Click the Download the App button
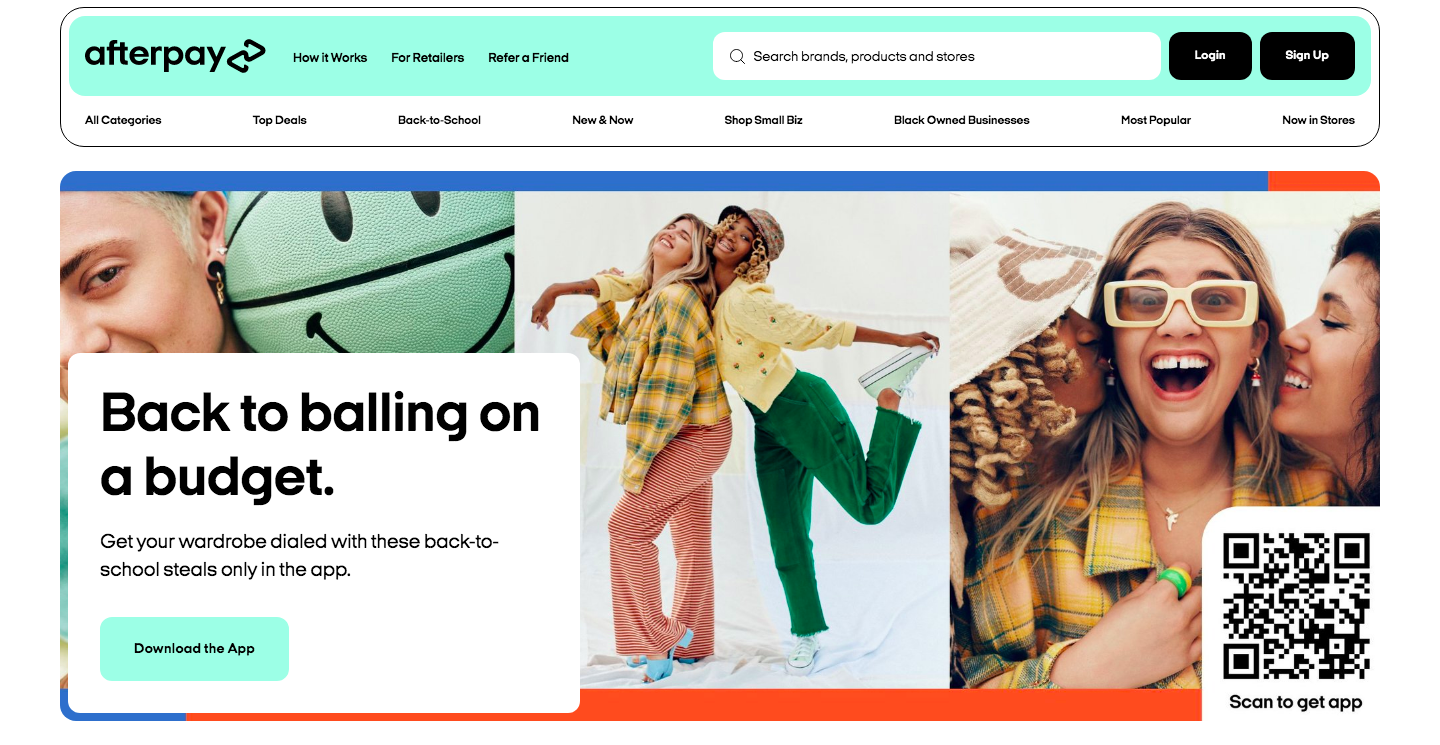The width and height of the screenshot is (1440, 745). coord(194,649)
